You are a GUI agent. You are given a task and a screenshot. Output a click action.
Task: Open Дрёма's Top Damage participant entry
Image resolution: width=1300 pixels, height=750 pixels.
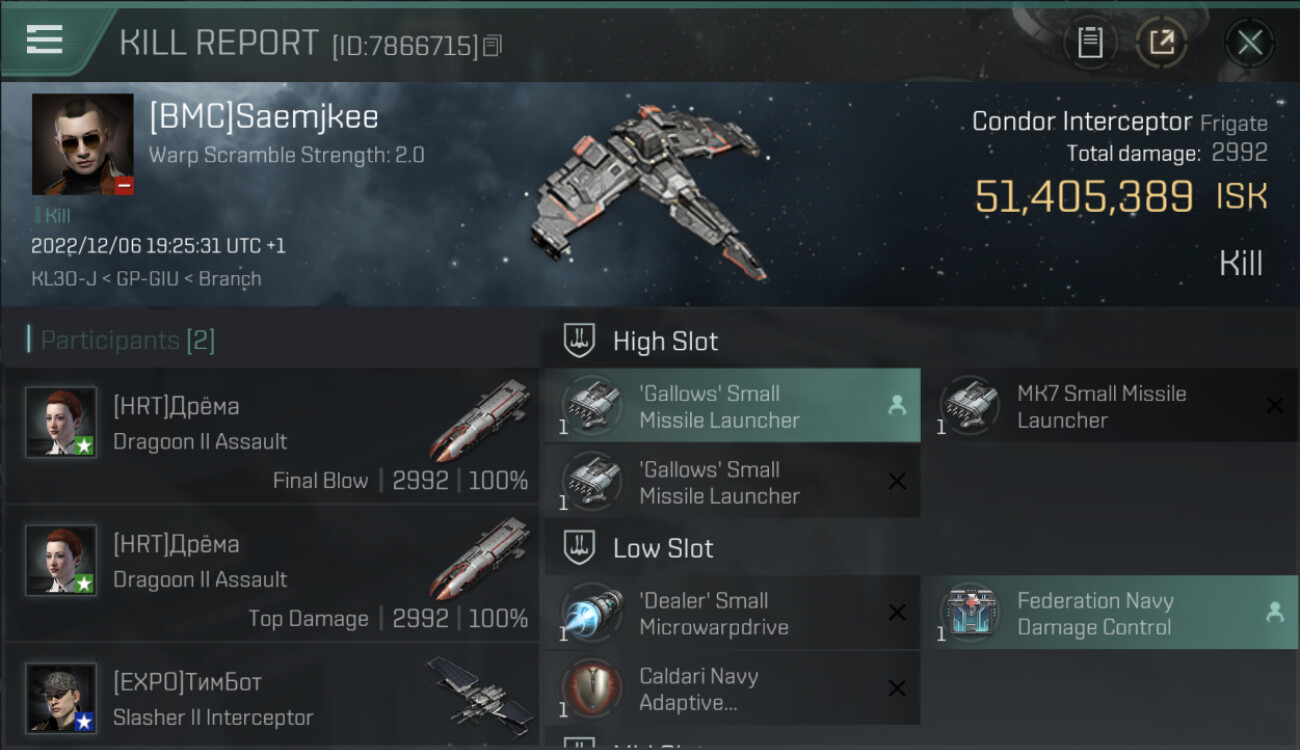tap(272, 573)
